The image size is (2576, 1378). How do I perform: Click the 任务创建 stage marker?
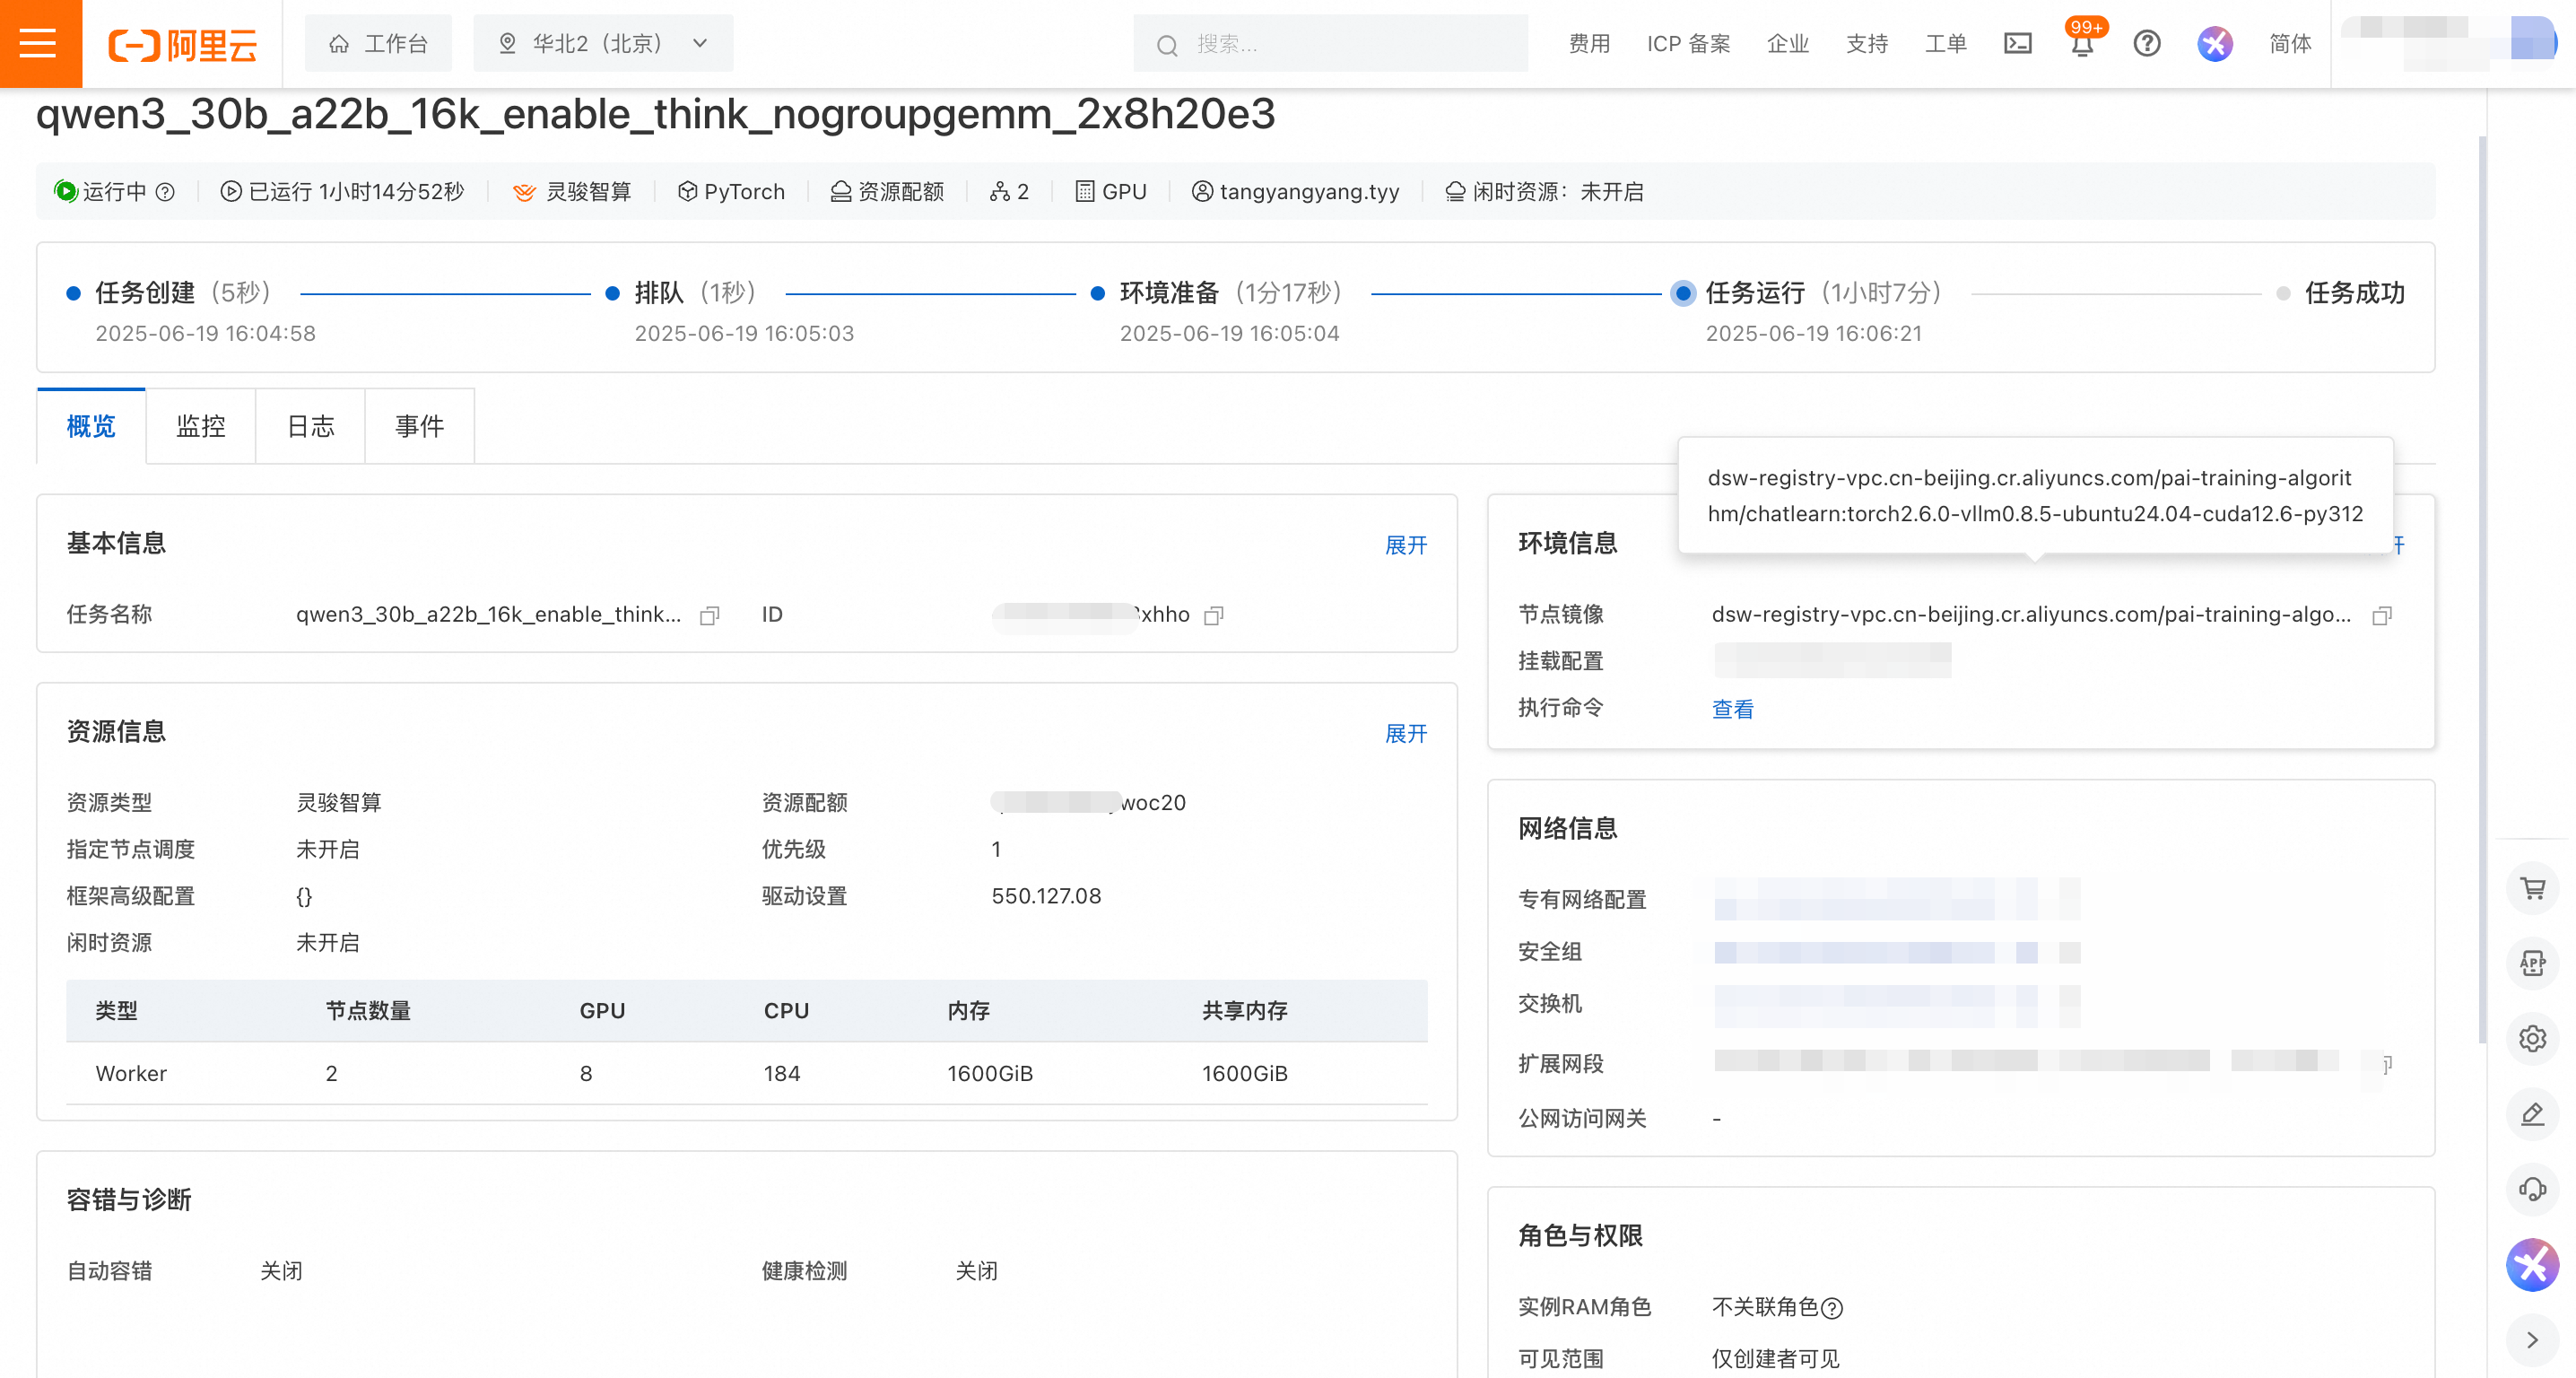[x=73, y=293]
